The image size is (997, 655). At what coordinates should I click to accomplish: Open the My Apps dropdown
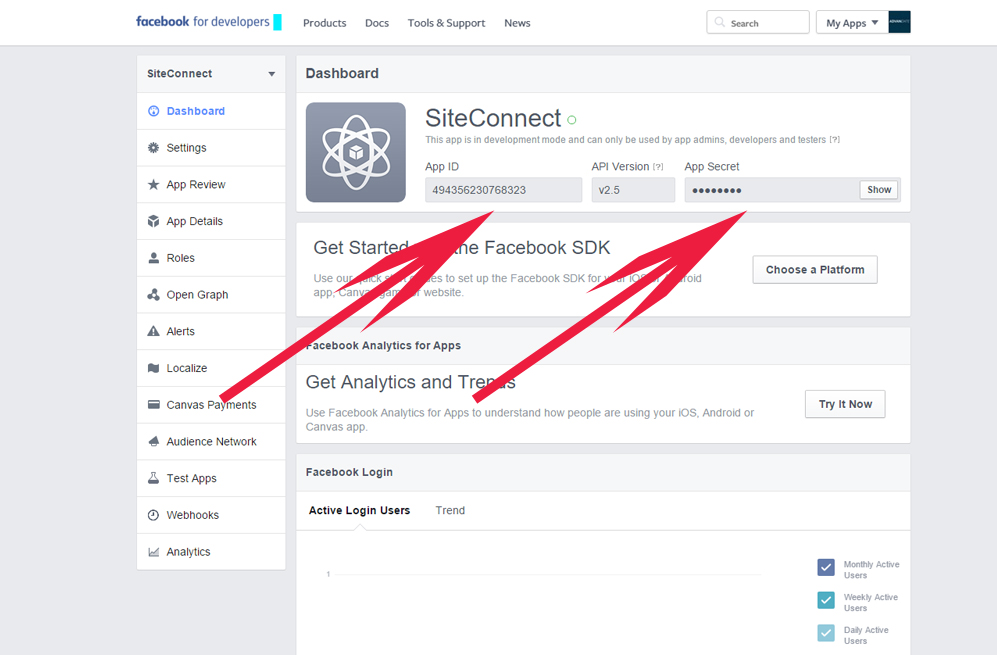852,22
